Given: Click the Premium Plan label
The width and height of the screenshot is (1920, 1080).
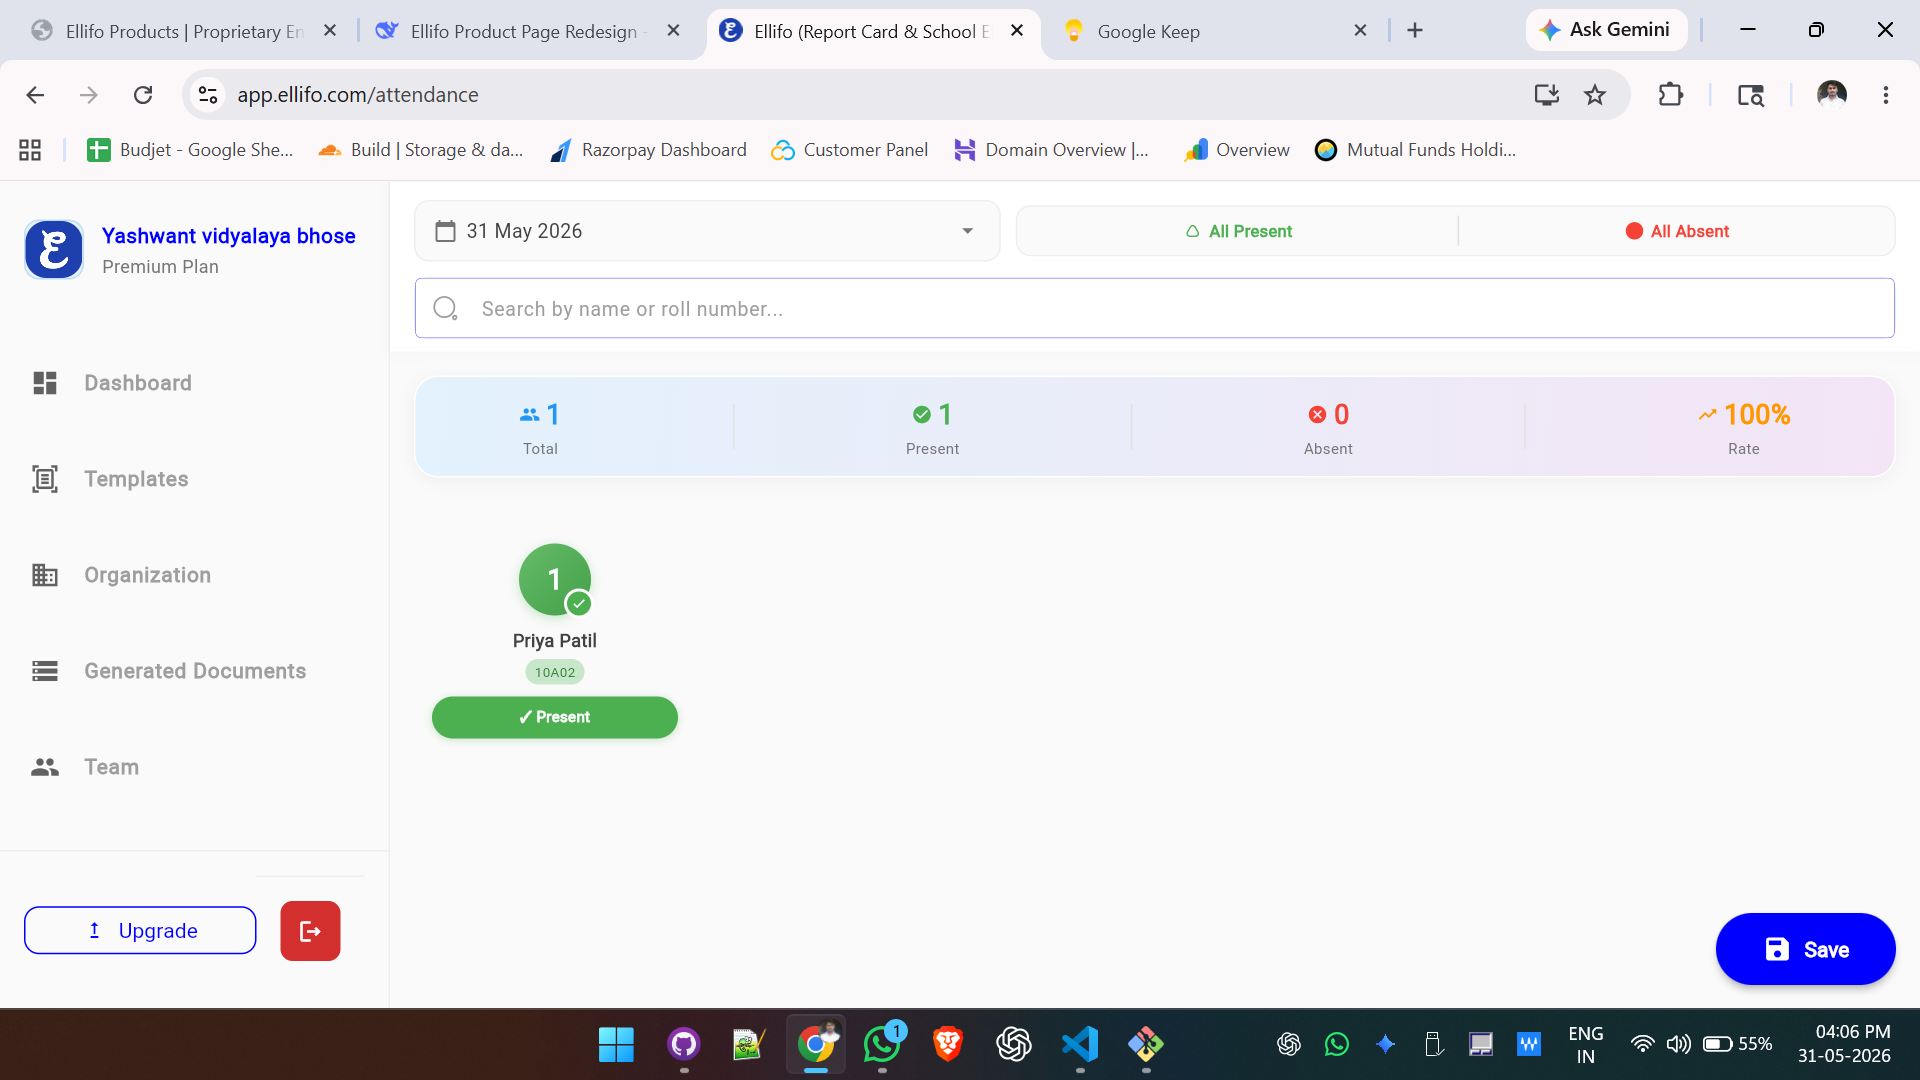Looking at the screenshot, I should pos(160,267).
